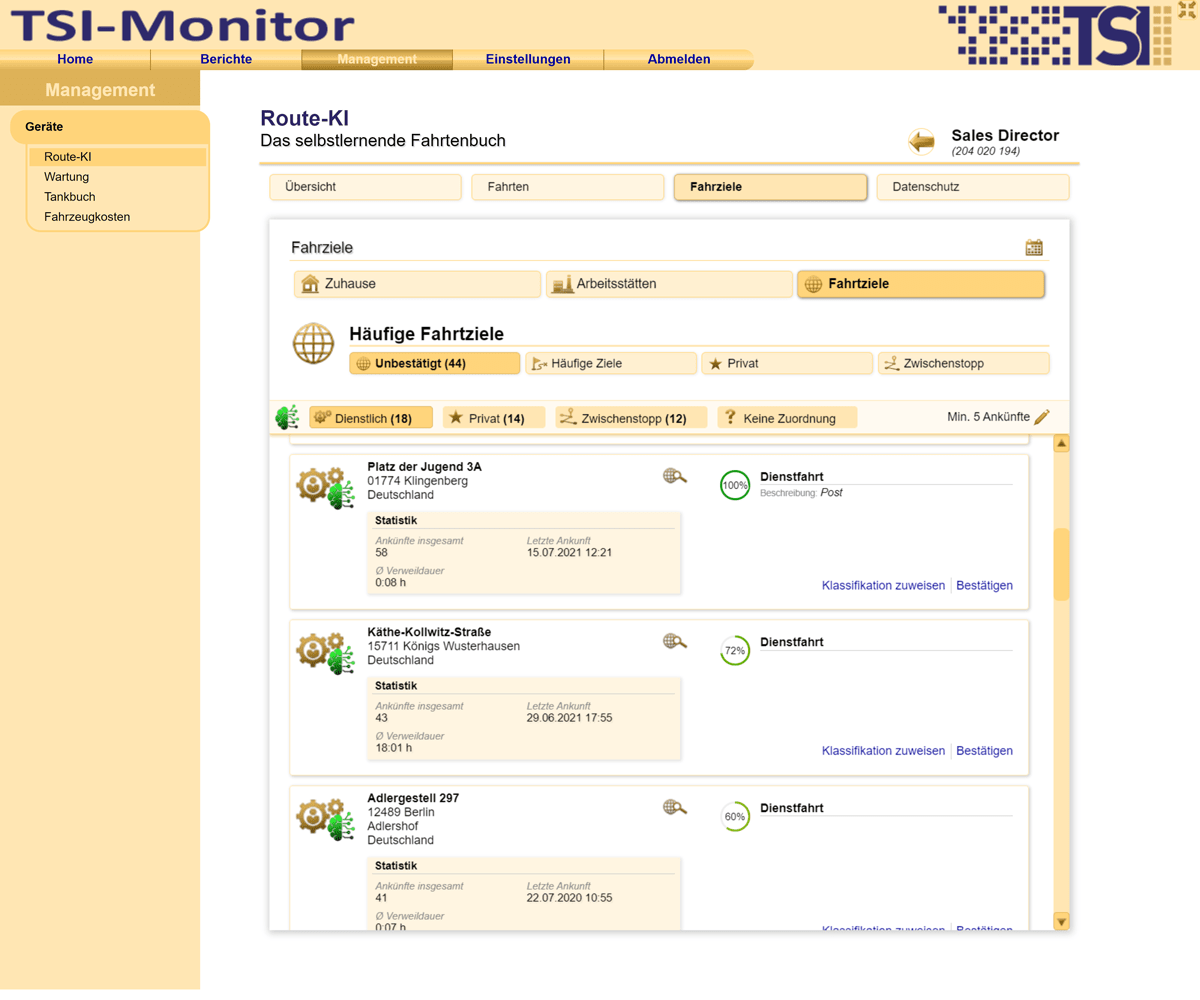The width and height of the screenshot is (1200, 1000).
Task: Toggle the Privat (14) filter
Action: pyautogui.click(x=494, y=418)
